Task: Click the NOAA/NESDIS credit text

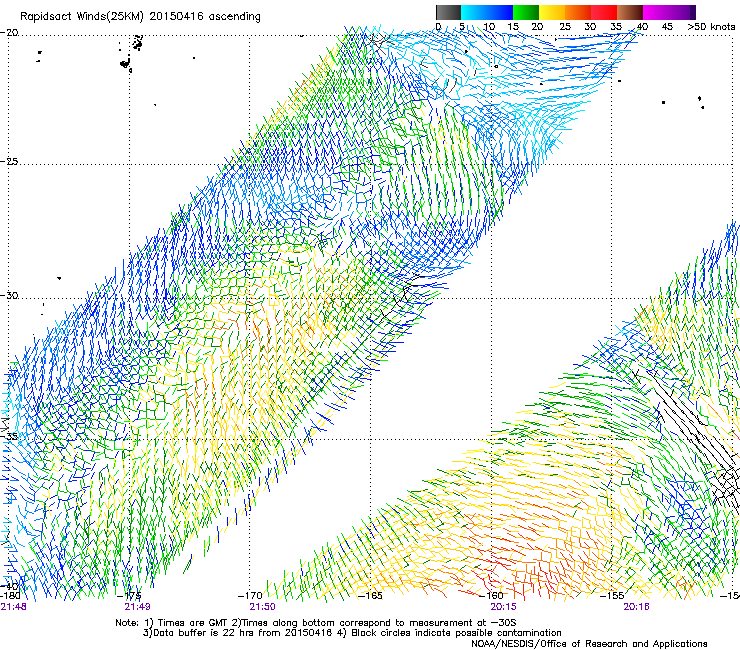Action: coord(589,643)
